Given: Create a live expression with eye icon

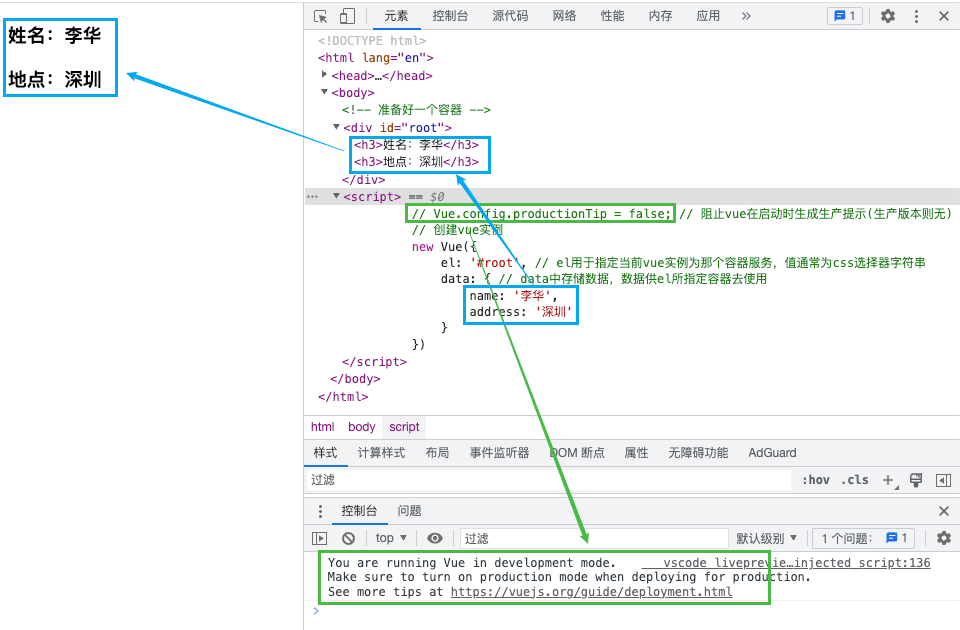Looking at the screenshot, I should [435, 538].
